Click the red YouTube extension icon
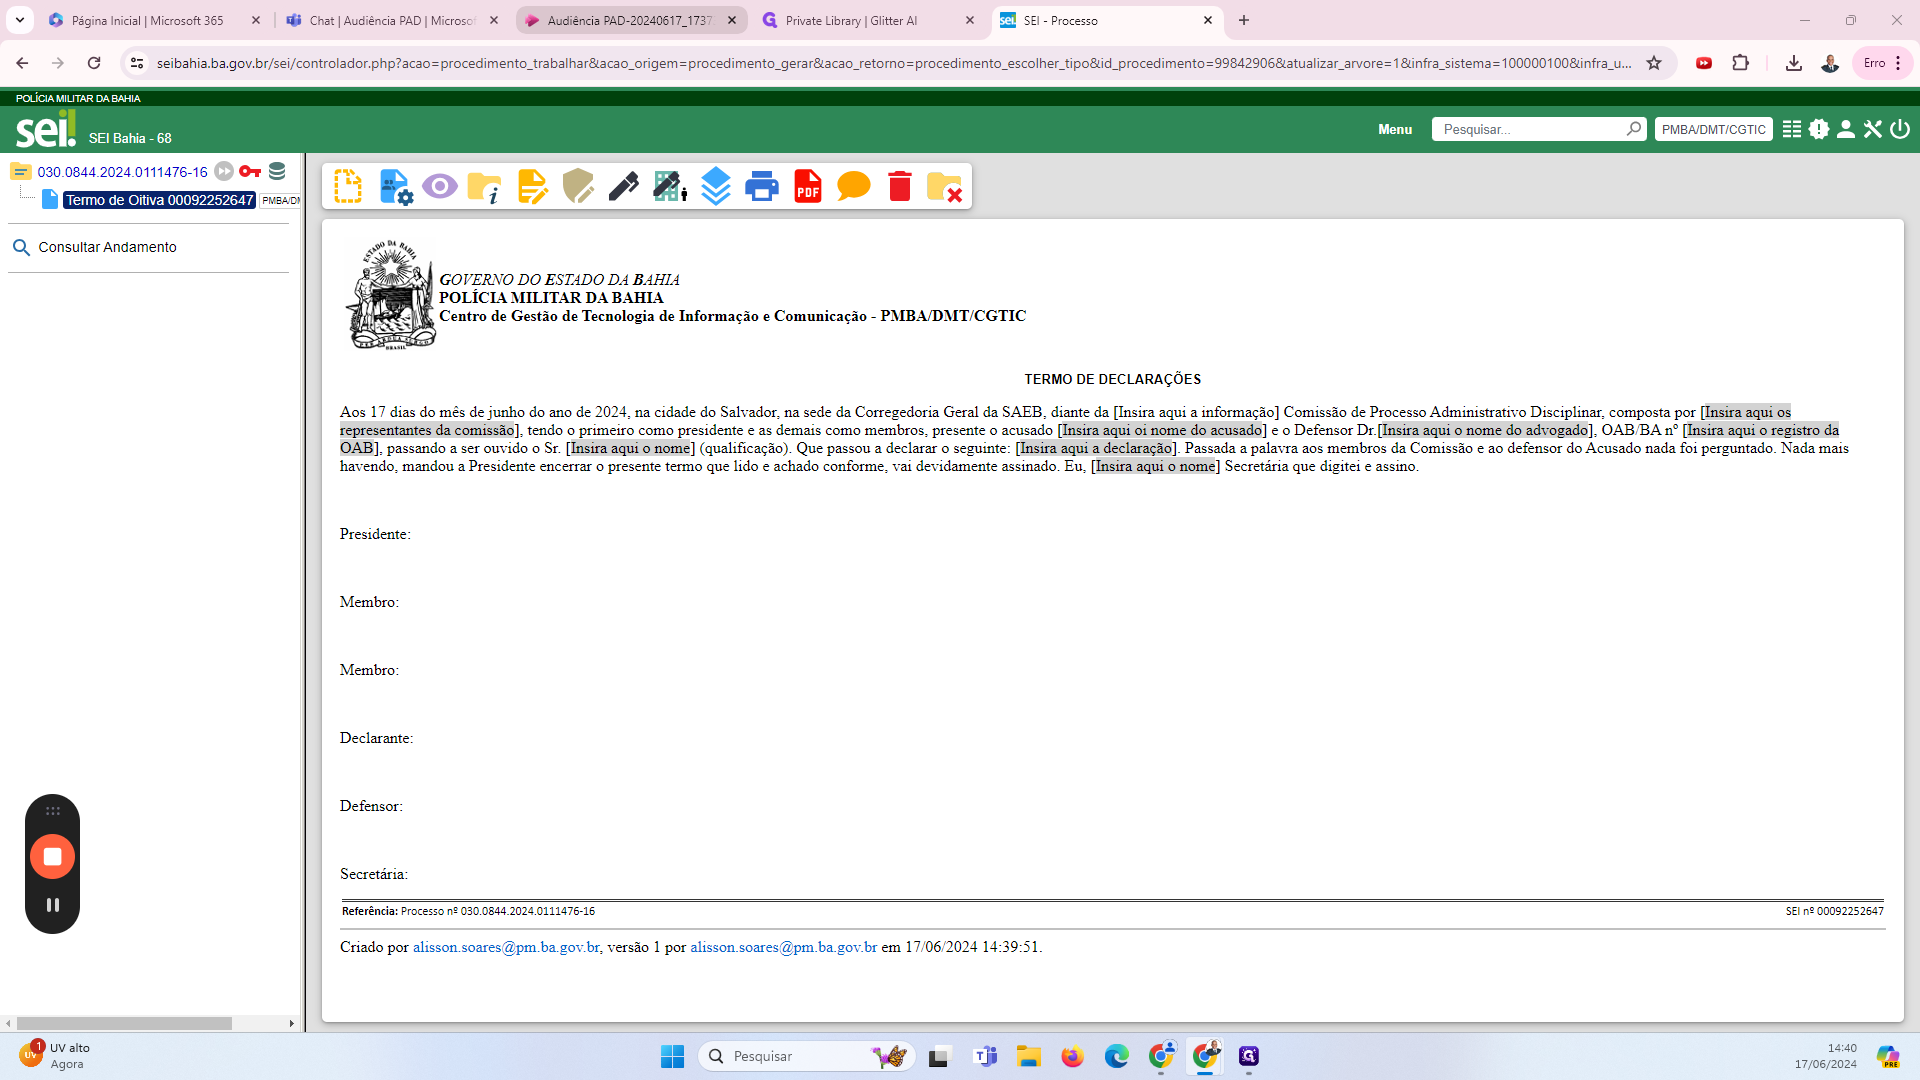This screenshot has width=1920, height=1080. point(1704,63)
